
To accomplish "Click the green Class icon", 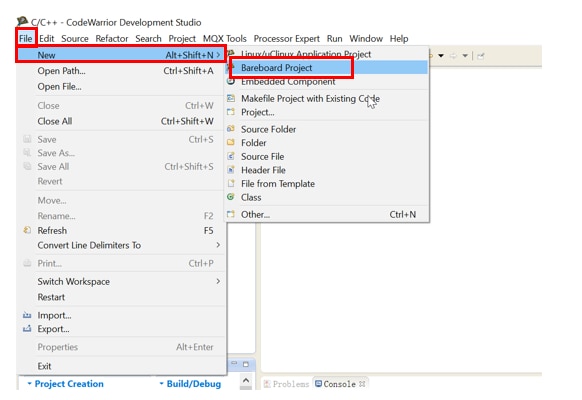I will [x=231, y=197].
